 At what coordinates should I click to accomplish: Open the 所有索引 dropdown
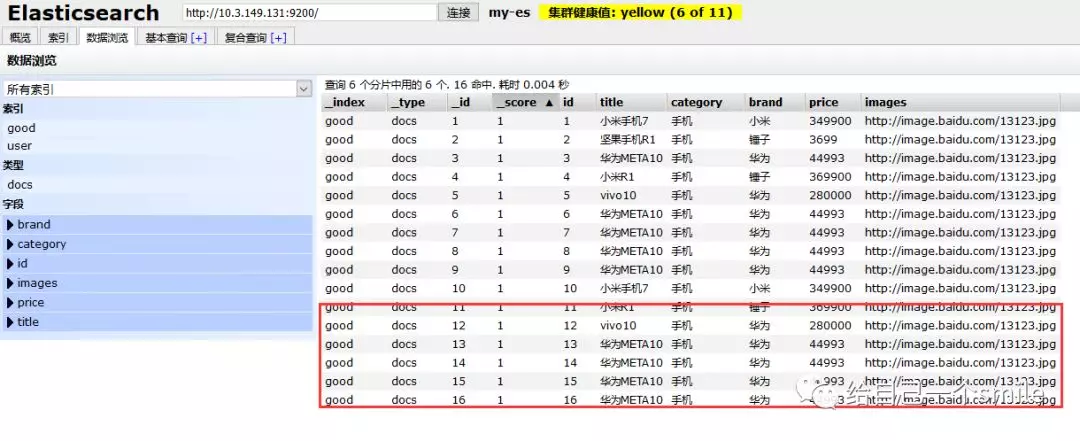click(158, 89)
